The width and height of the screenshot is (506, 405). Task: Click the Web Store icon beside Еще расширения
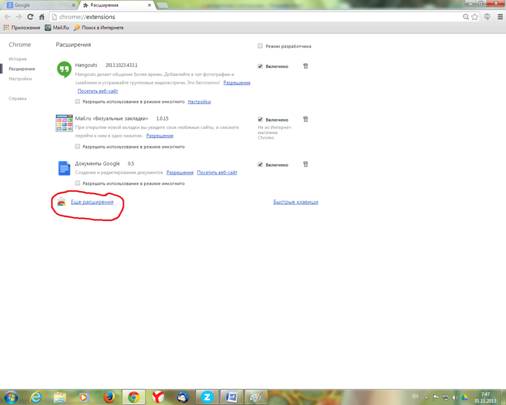pyautogui.click(x=61, y=202)
